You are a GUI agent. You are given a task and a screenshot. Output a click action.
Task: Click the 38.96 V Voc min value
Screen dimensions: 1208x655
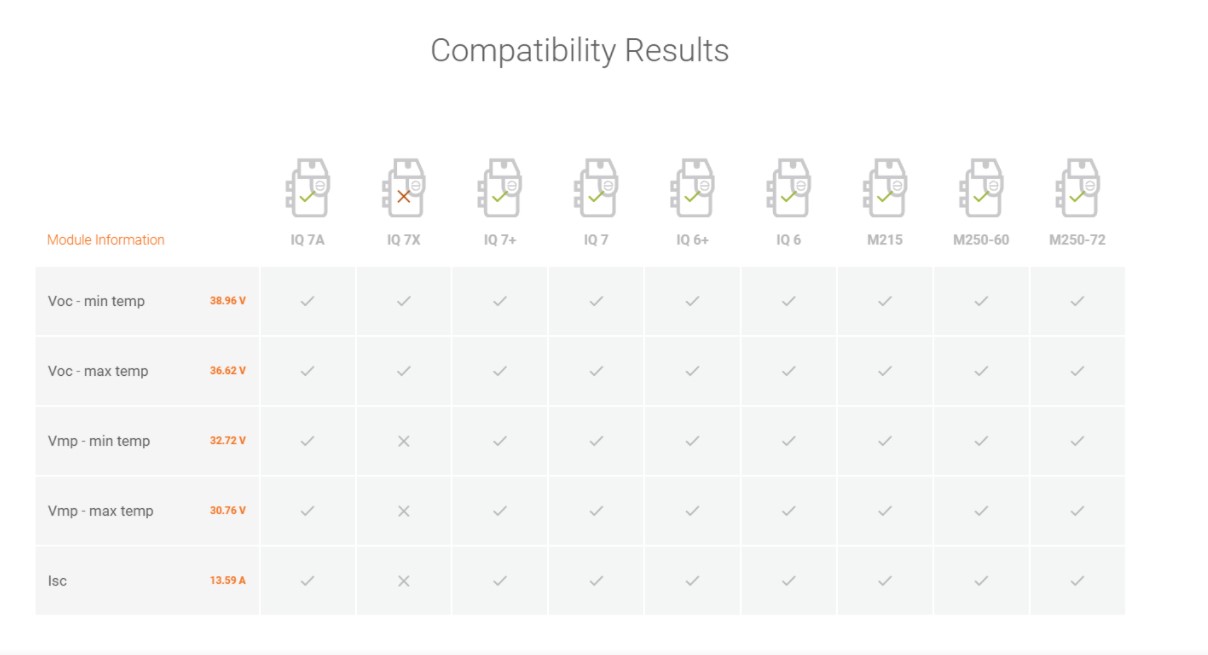pyautogui.click(x=228, y=301)
